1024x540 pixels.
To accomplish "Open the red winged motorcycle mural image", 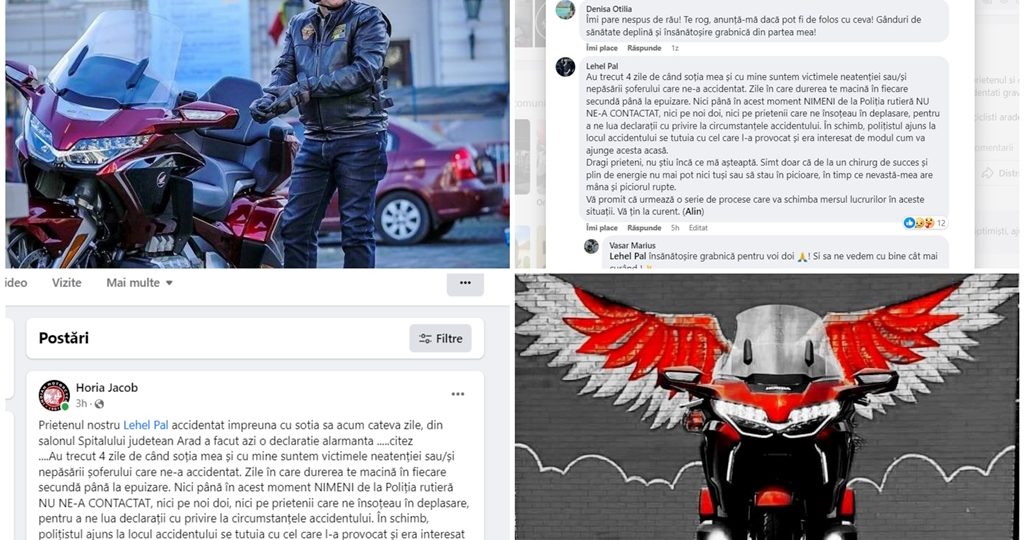I will (x=767, y=407).
